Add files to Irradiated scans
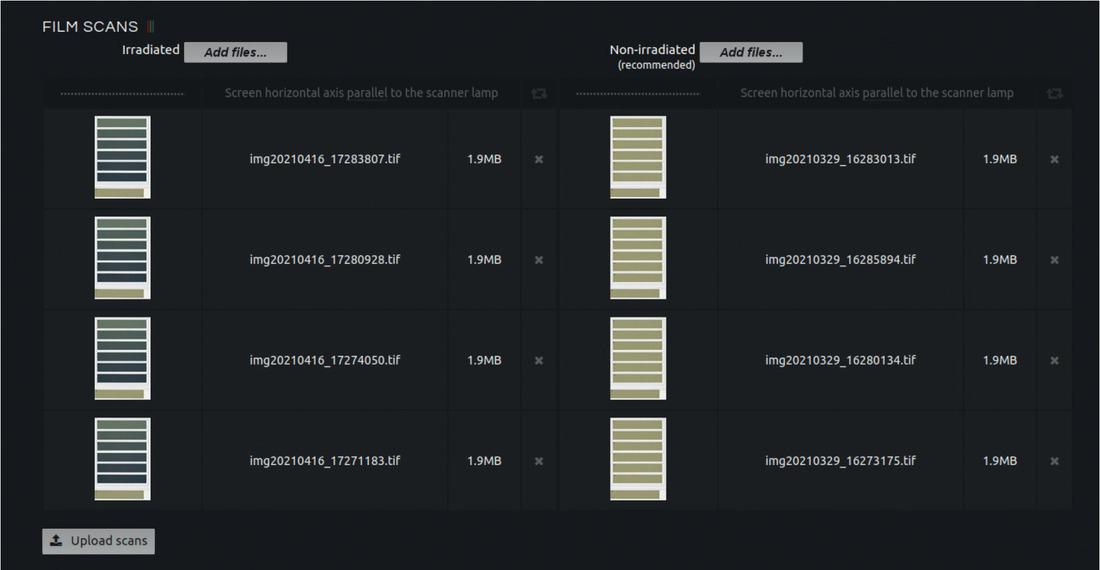The width and height of the screenshot is (1100, 570). coord(235,52)
